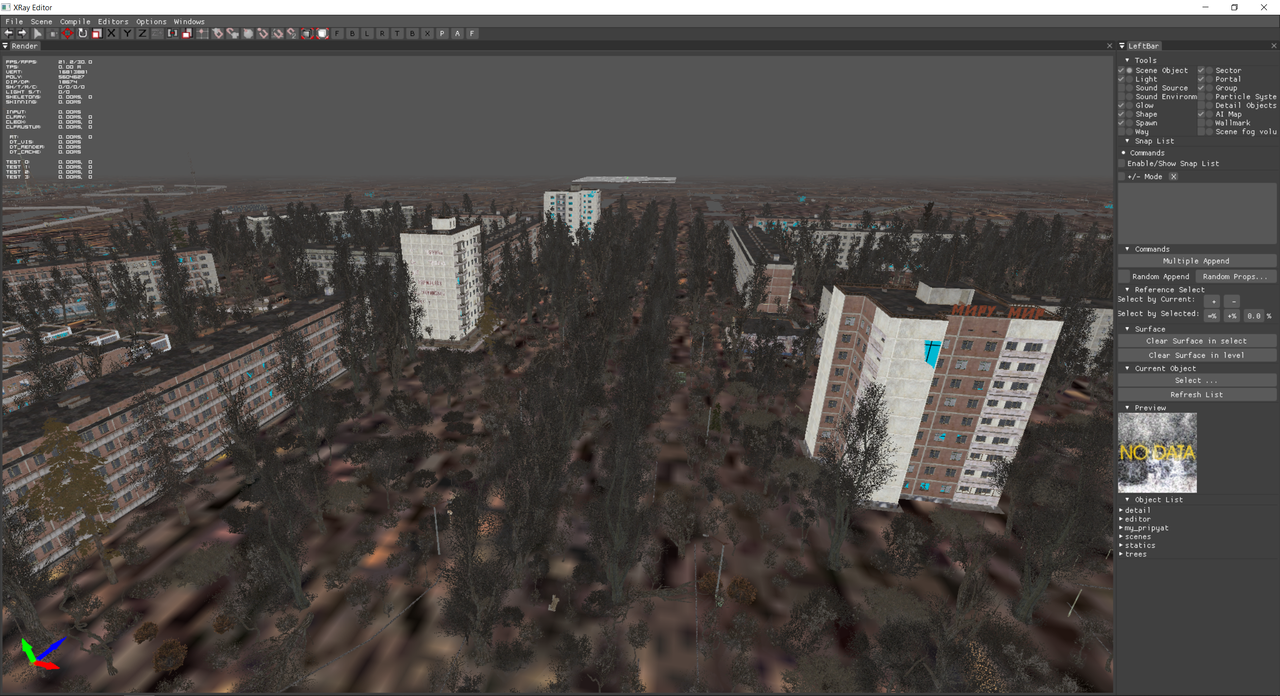The width and height of the screenshot is (1280, 696).
Task: Switch to Right view with R button
Action: point(382,33)
